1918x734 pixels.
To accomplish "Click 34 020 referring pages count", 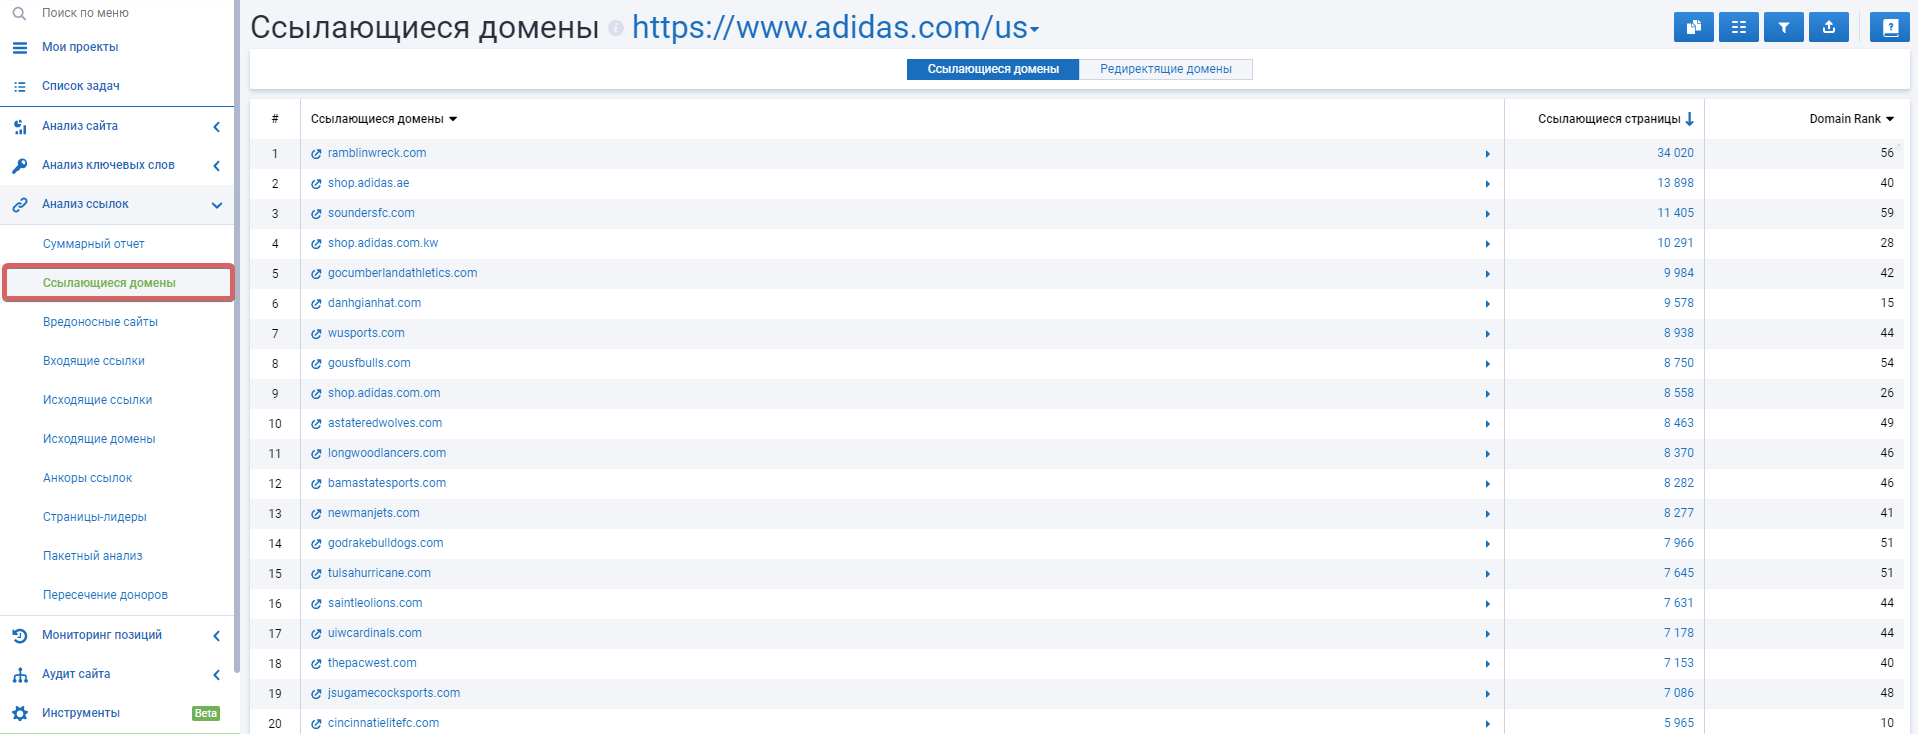I will (1675, 153).
